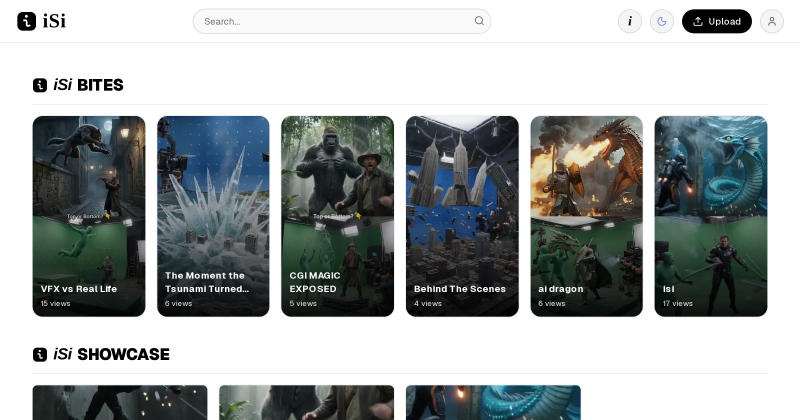This screenshot has width=800, height=420.
Task: Open "The Moment the Tsunami Turned..." bite
Action: click(x=213, y=216)
